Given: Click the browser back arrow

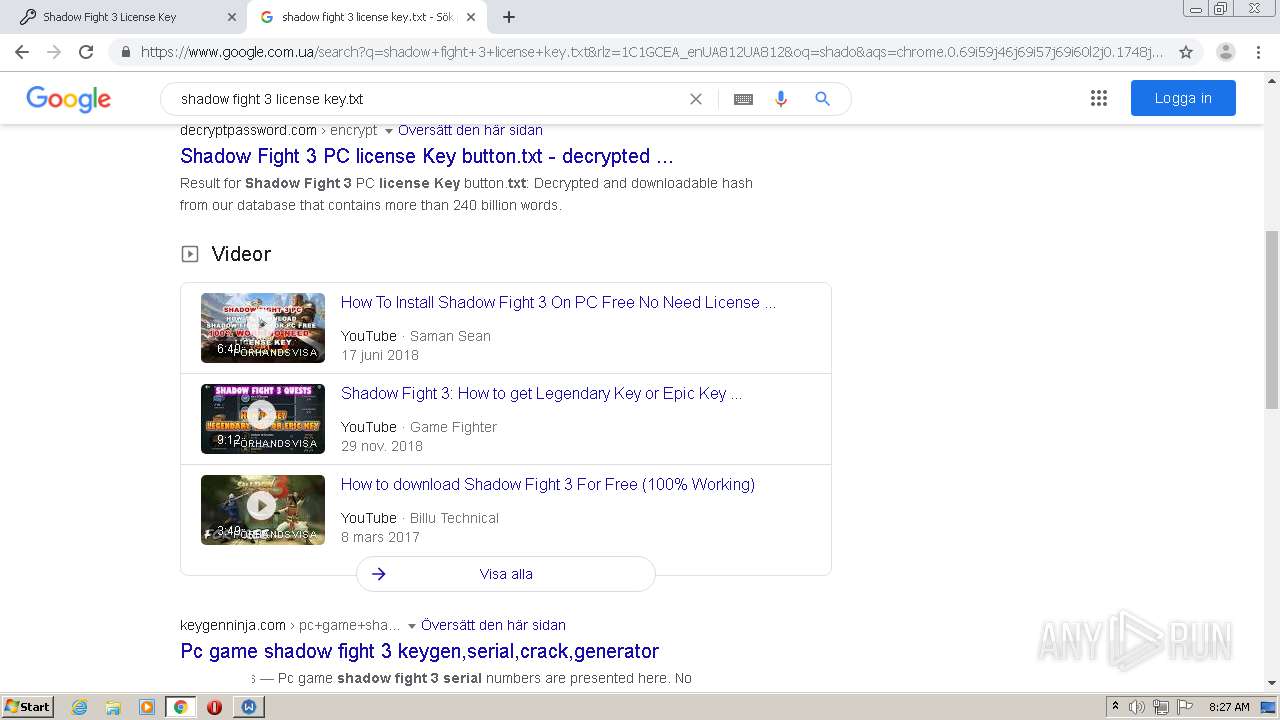Looking at the screenshot, I should (22, 52).
